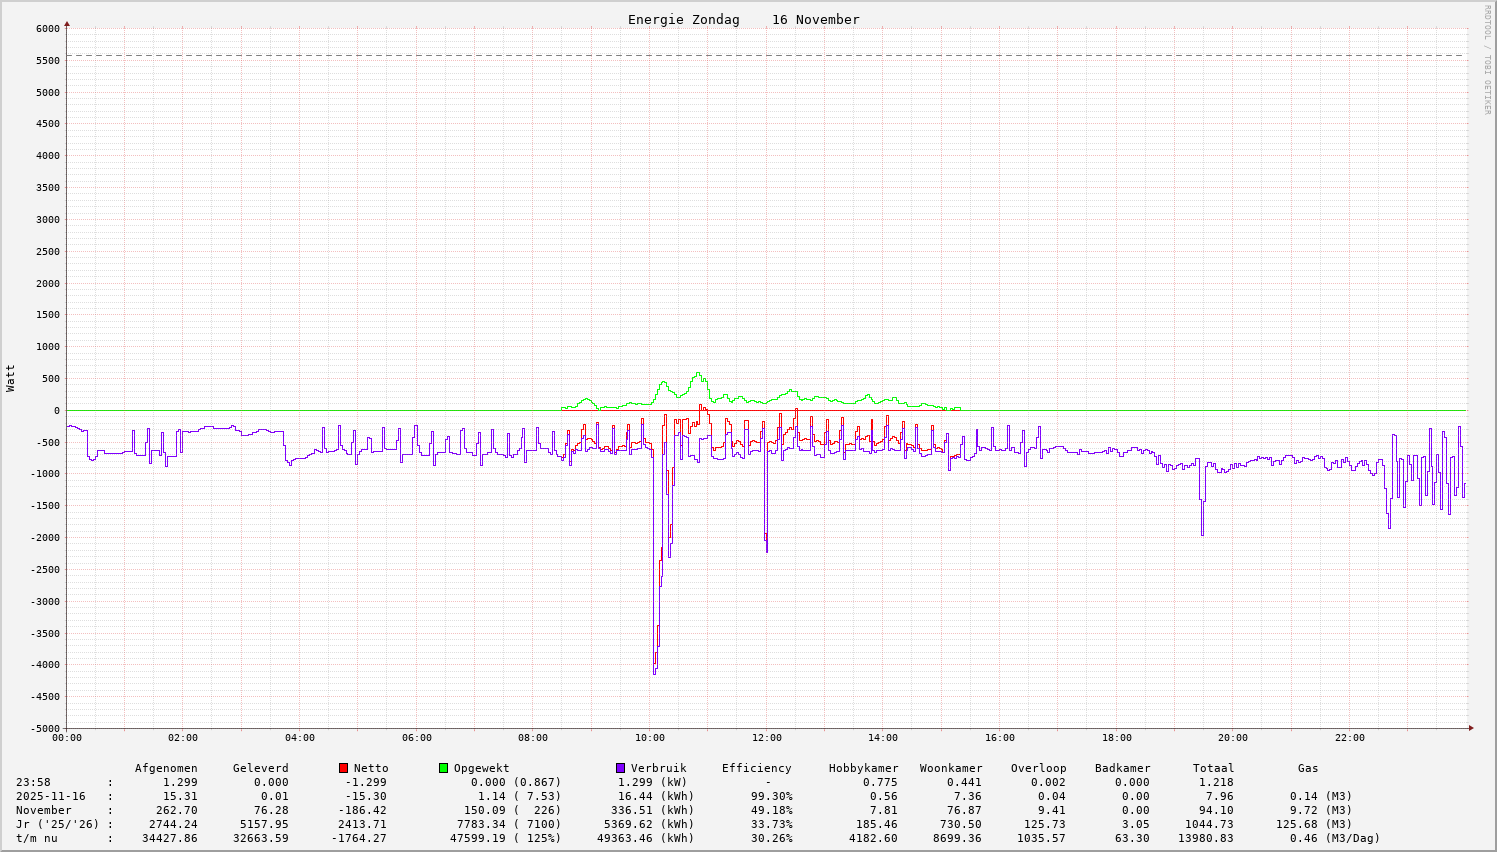
Task: Click the 'November' row label
Action: (x=44, y=810)
